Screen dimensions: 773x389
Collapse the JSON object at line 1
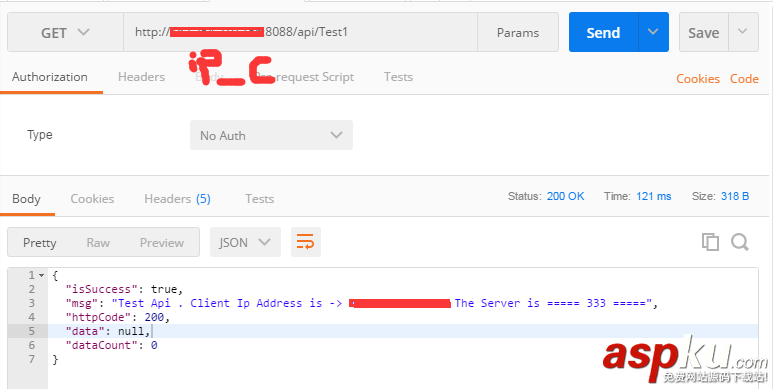click(x=41, y=275)
